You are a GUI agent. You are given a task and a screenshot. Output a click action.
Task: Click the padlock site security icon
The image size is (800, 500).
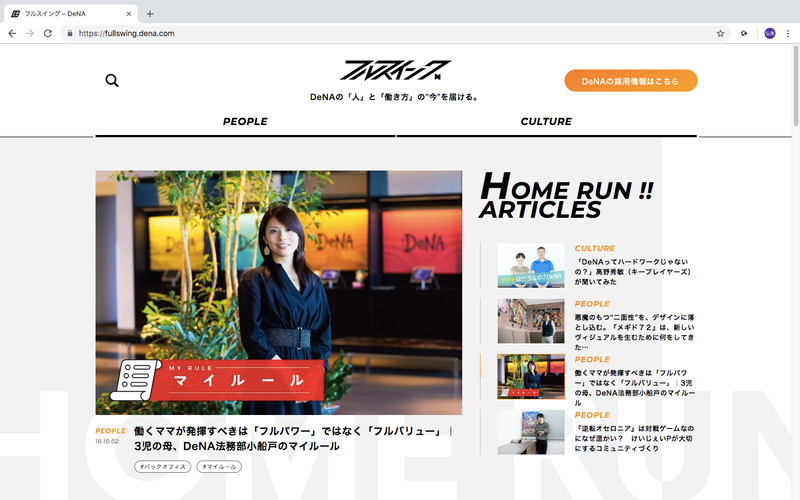(x=70, y=33)
